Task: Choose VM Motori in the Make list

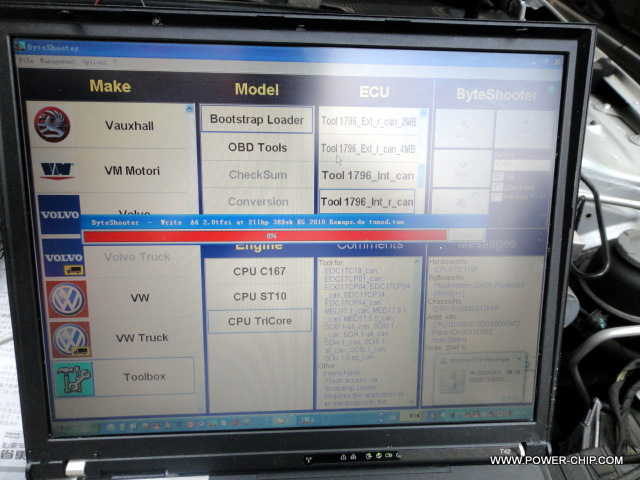Action: (132, 171)
